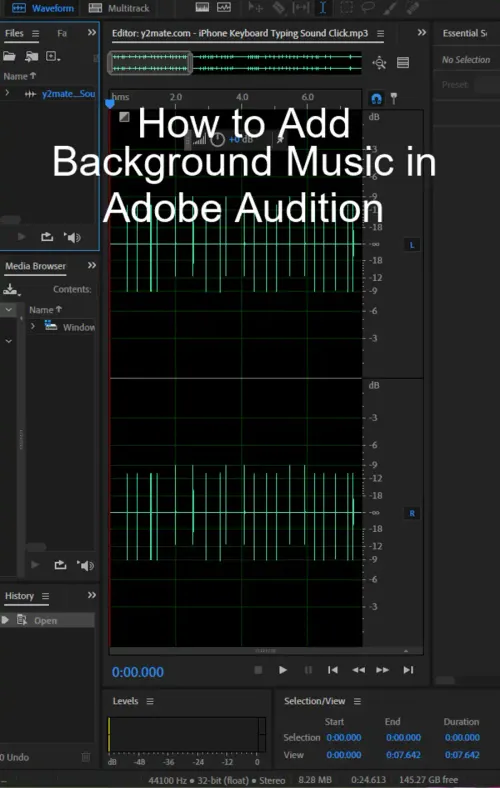This screenshot has height=788, width=500.
Task: Play the selected file in Files panel
Action: 22,236
